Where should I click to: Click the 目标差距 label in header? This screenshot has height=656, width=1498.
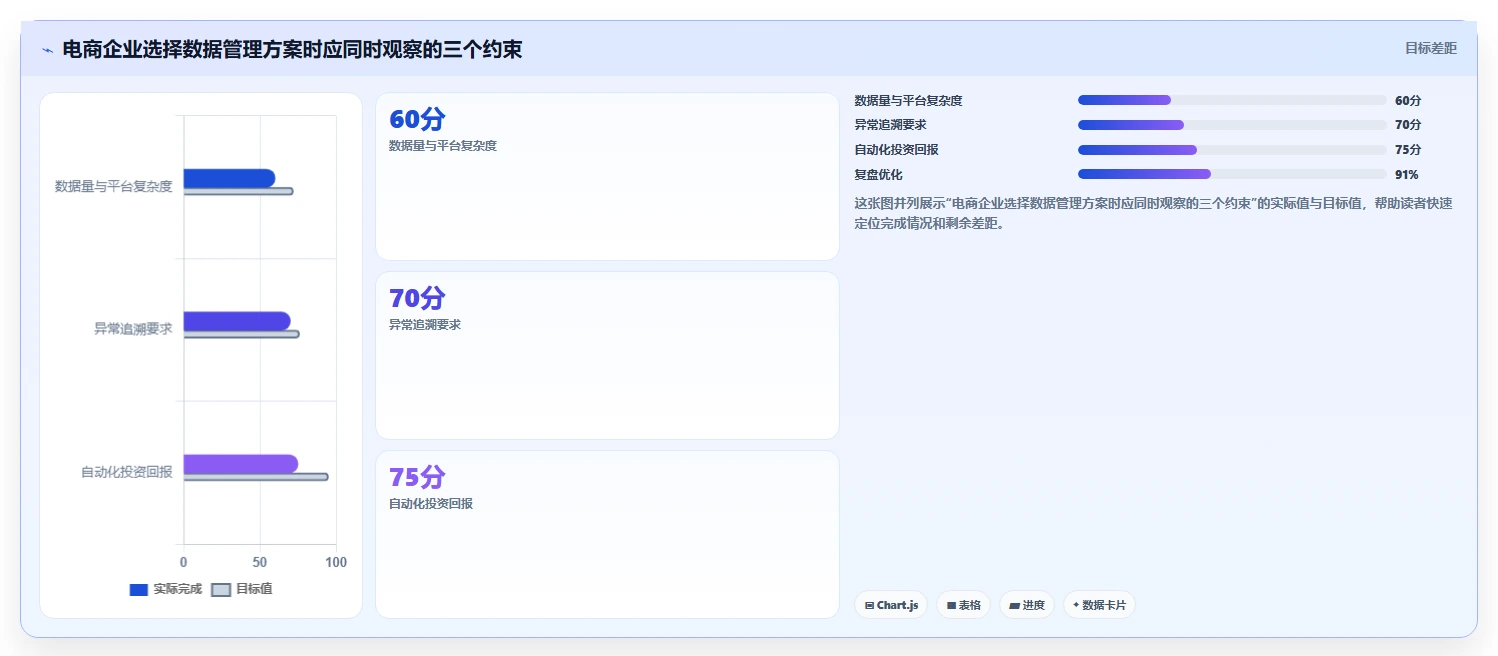pyautogui.click(x=1431, y=48)
